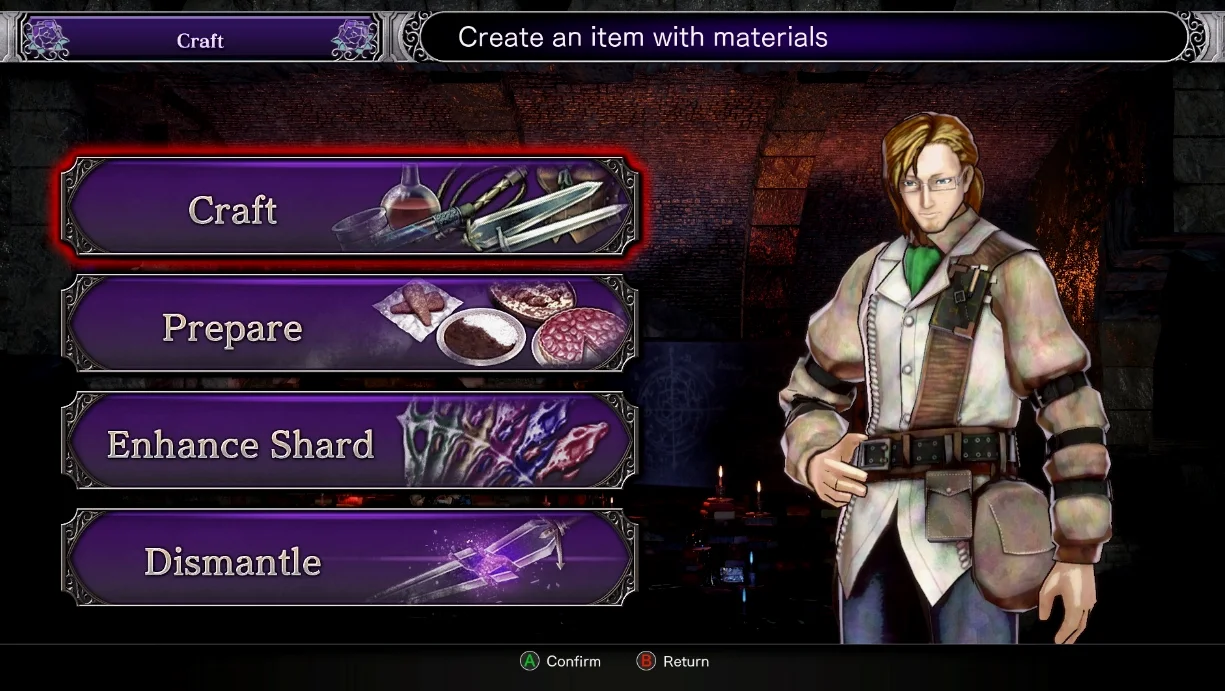
Task: Click the left rose emblem in Craft header
Action: [46, 39]
